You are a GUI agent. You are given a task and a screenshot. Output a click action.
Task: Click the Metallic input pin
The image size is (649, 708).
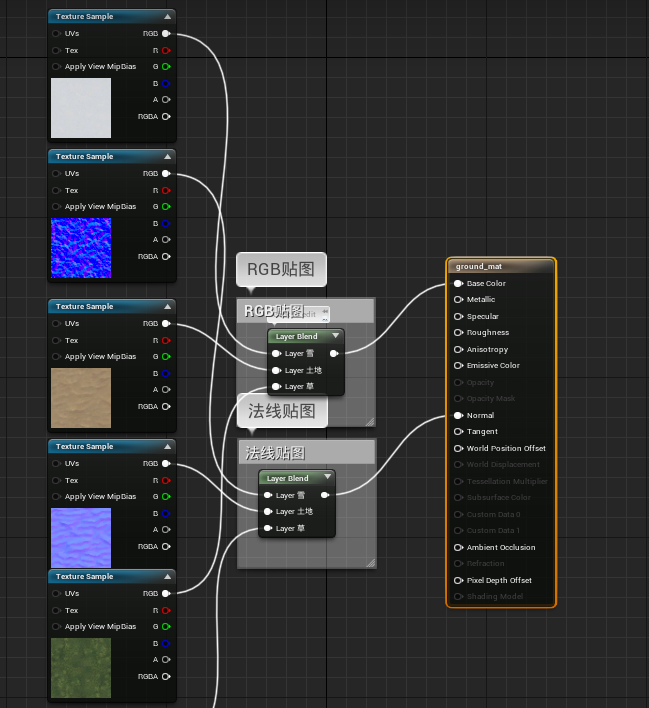(458, 300)
